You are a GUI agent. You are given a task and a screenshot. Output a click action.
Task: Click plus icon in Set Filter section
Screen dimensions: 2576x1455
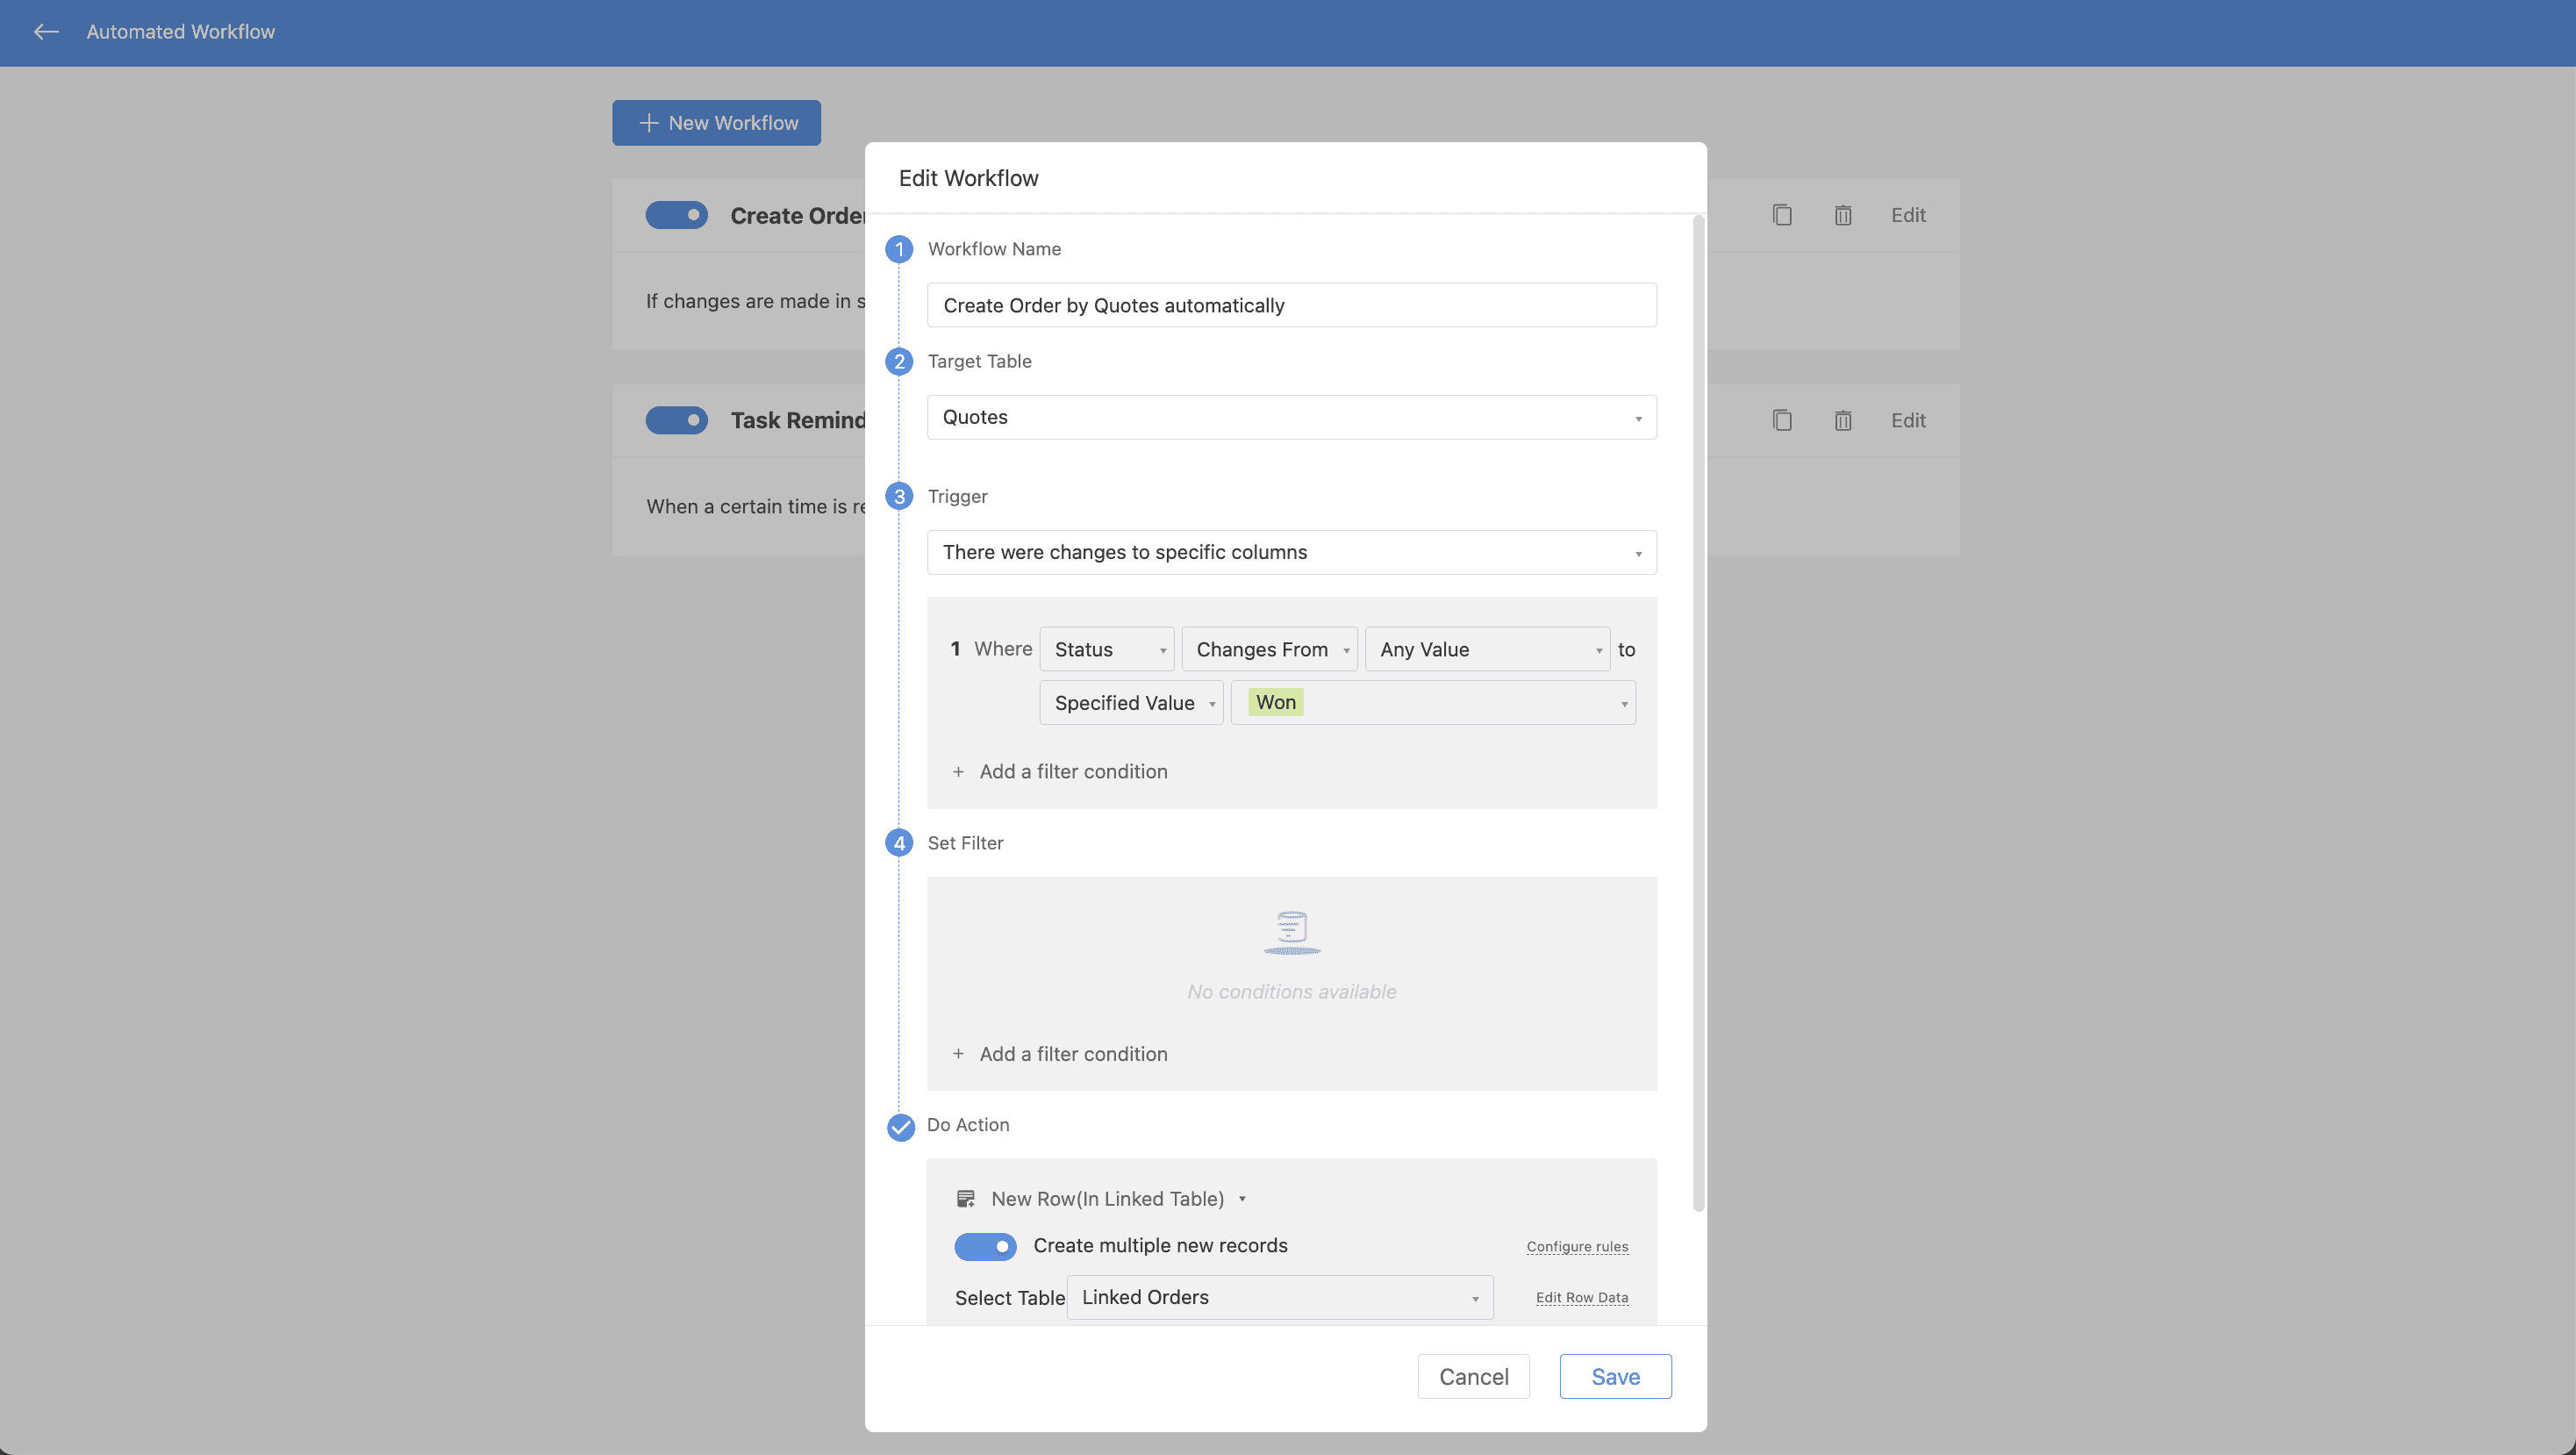958,1054
